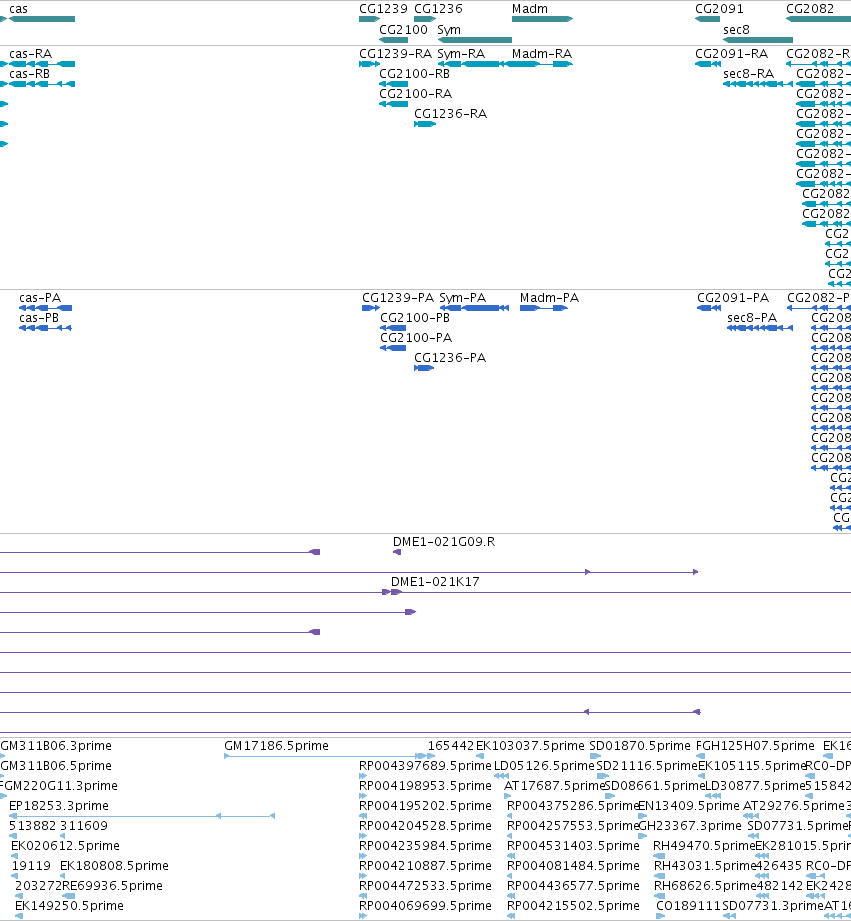Click the EN13409.5prime EST label
The image size is (851, 921).
[x=689, y=806]
